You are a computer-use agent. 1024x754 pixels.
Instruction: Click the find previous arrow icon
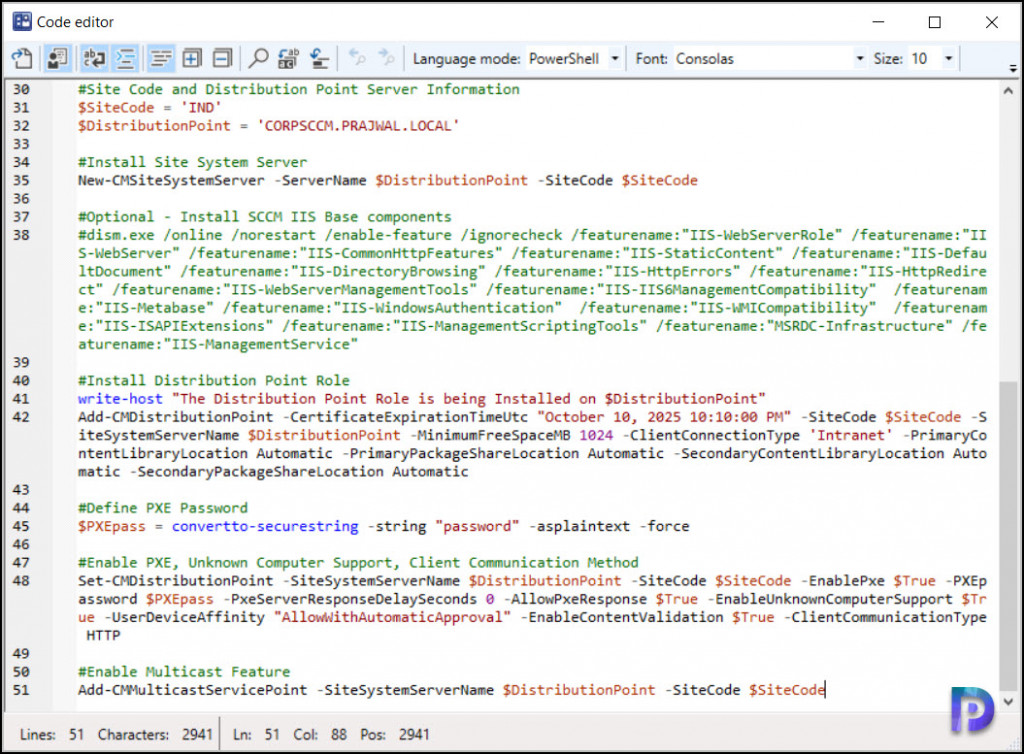(x=357, y=57)
